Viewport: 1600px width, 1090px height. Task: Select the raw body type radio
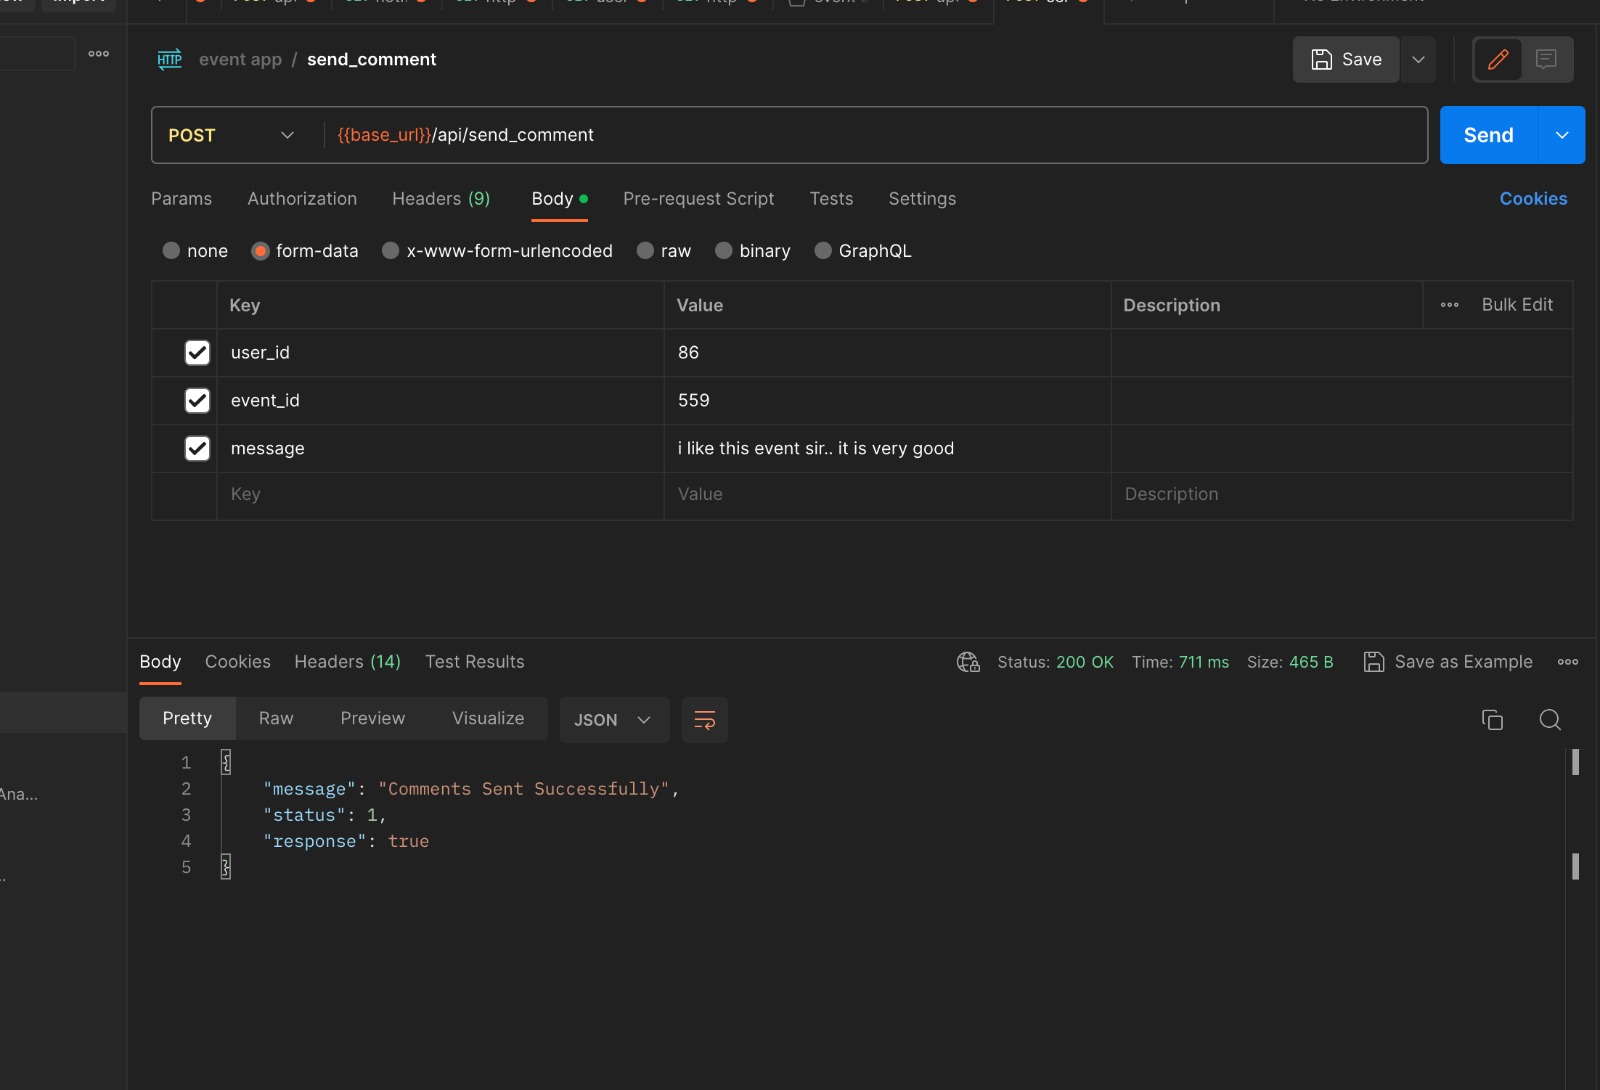[646, 251]
